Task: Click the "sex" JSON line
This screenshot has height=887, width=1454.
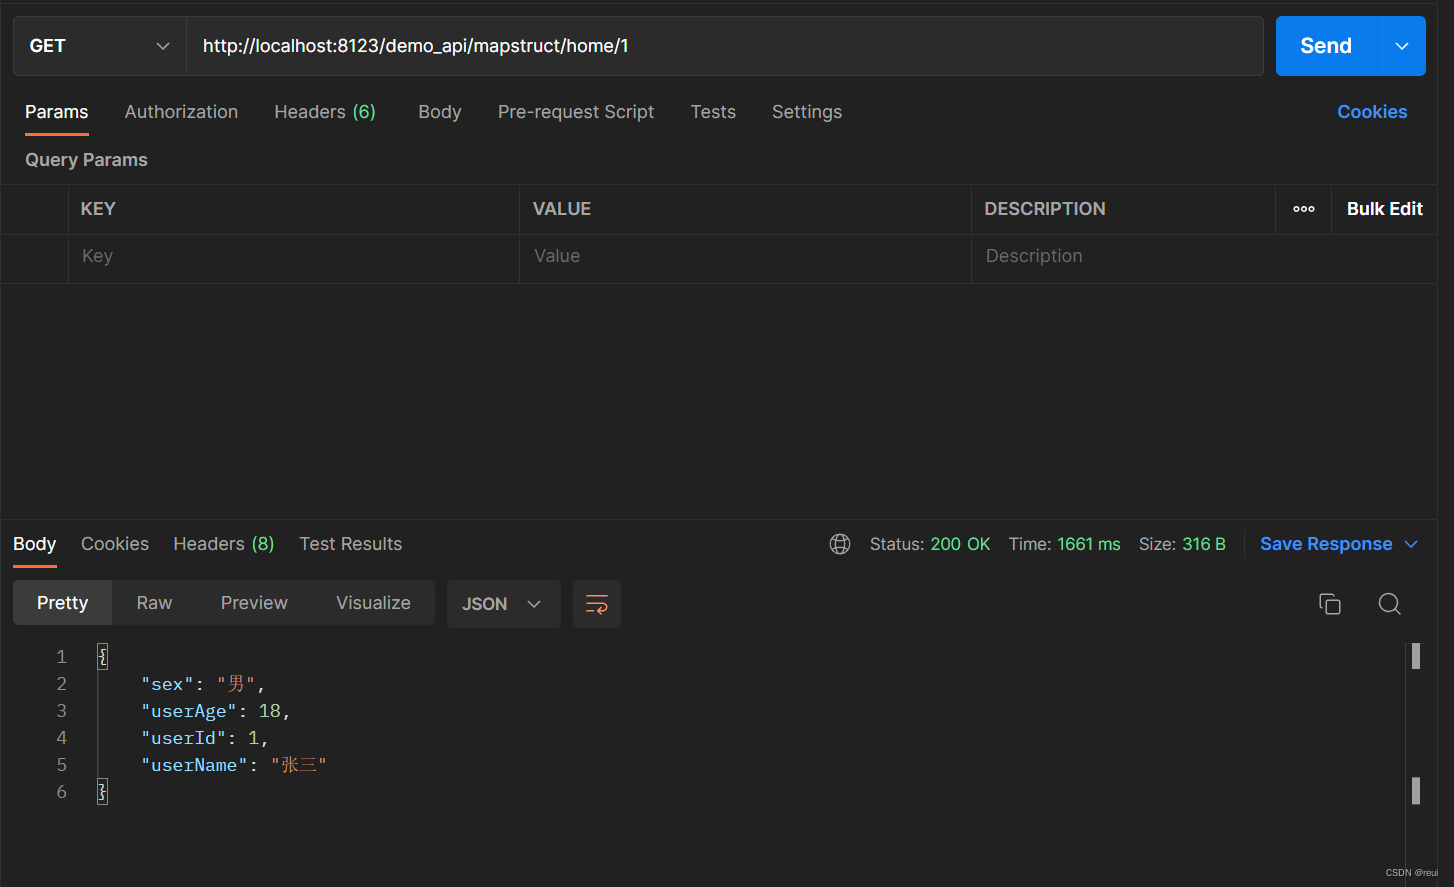Action: coord(203,684)
